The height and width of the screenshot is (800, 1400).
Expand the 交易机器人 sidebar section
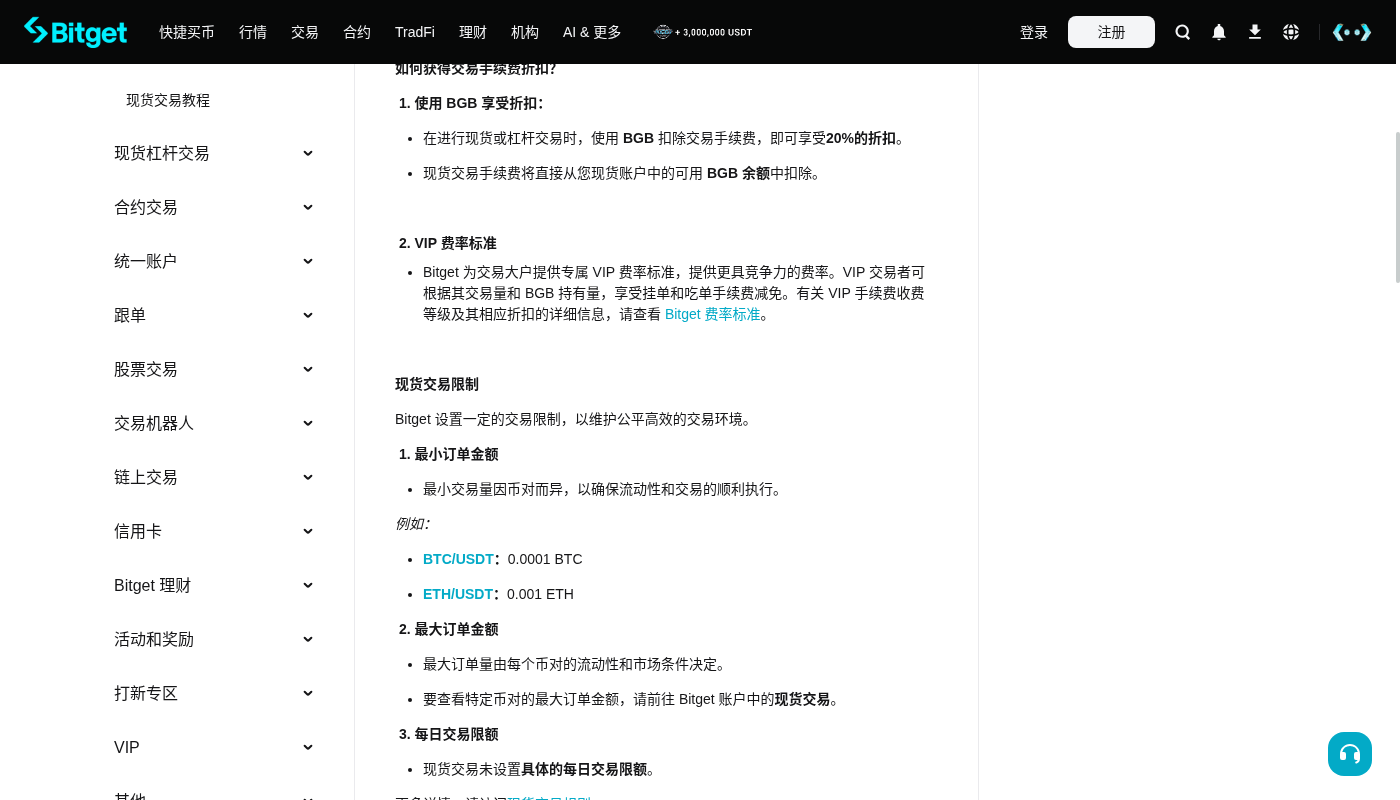pos(214,423)
